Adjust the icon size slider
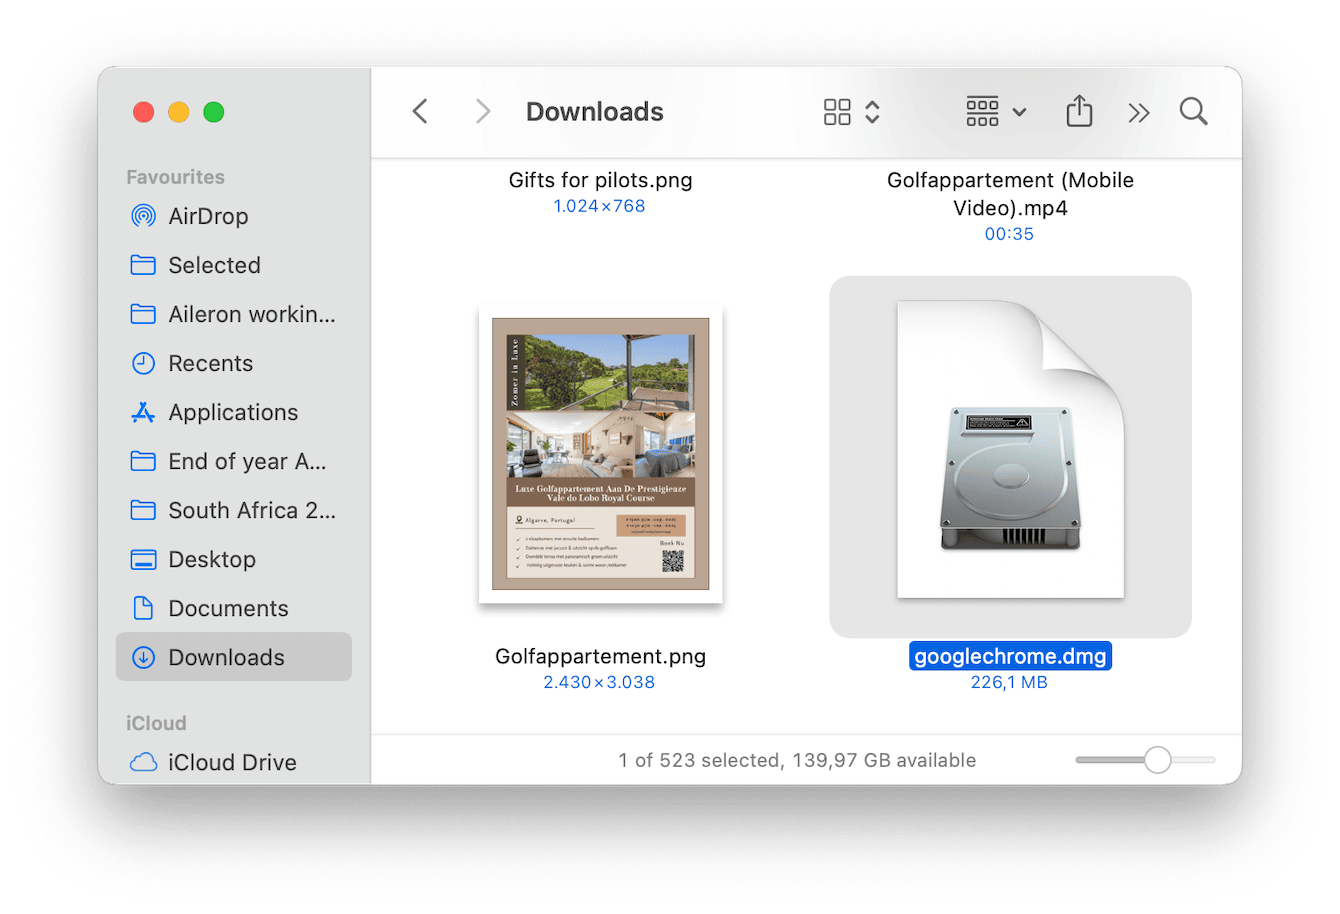The height and width of the screenshot is (914, 1340). 1156,760
